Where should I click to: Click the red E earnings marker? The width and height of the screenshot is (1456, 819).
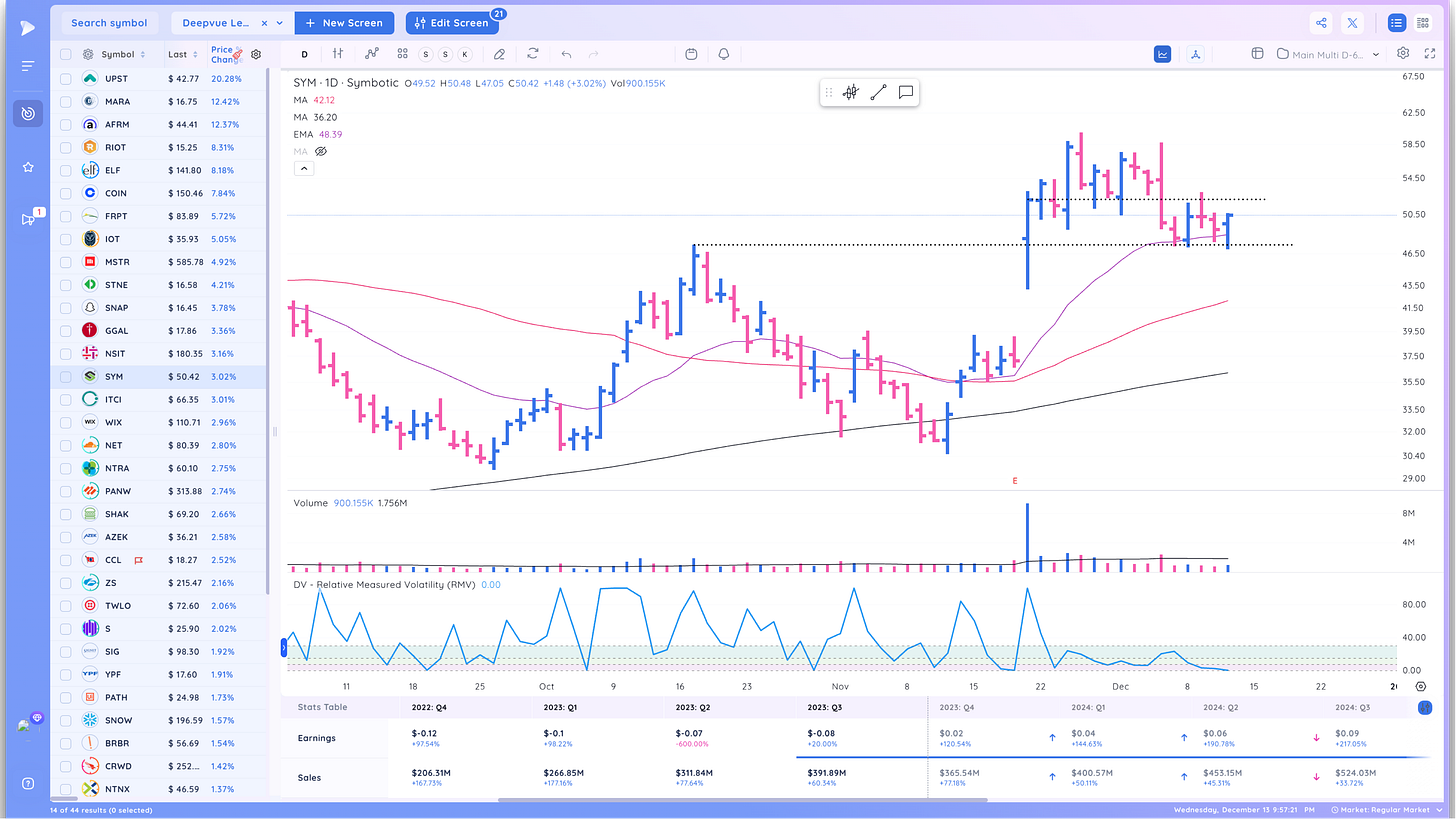click(1015, 481)
